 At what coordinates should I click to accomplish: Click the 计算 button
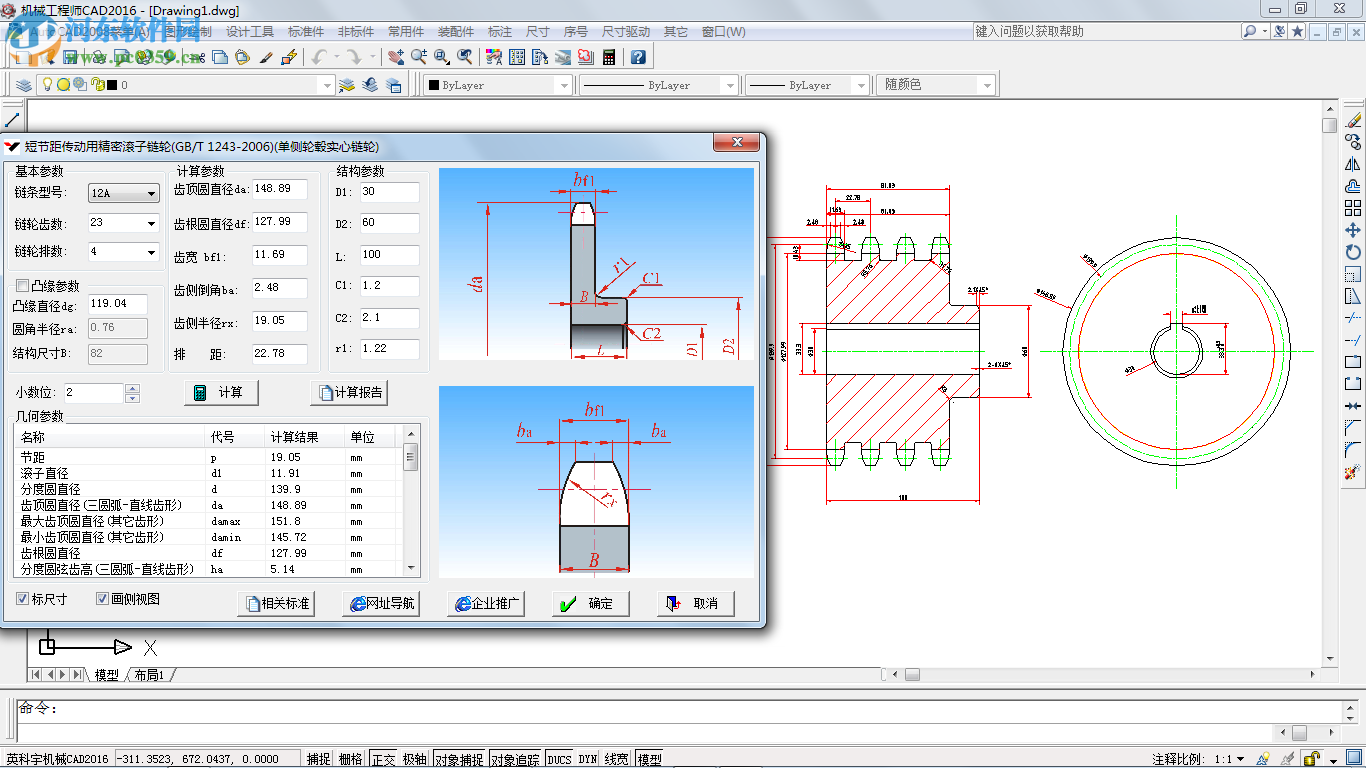[221, 393]
